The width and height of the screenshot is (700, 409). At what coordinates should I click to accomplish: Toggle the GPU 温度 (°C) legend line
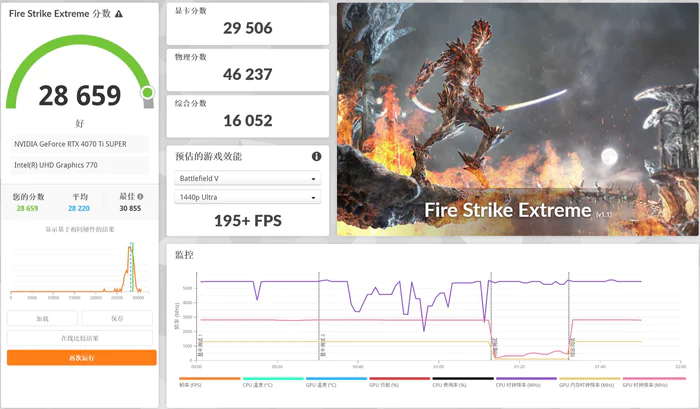click(336, 382)
